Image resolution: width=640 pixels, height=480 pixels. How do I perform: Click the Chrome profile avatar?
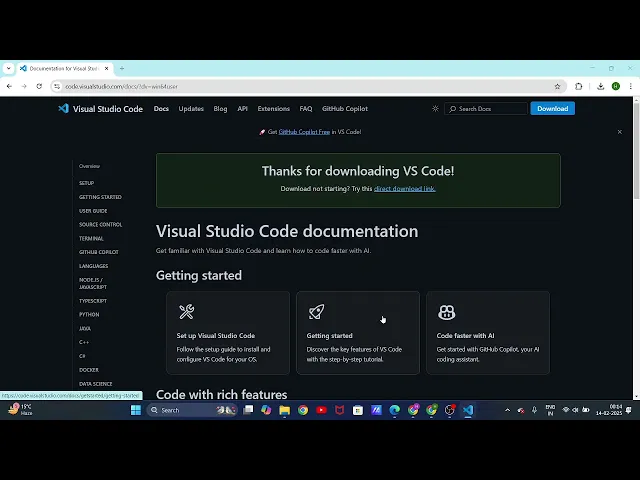[x=616, y=87]
